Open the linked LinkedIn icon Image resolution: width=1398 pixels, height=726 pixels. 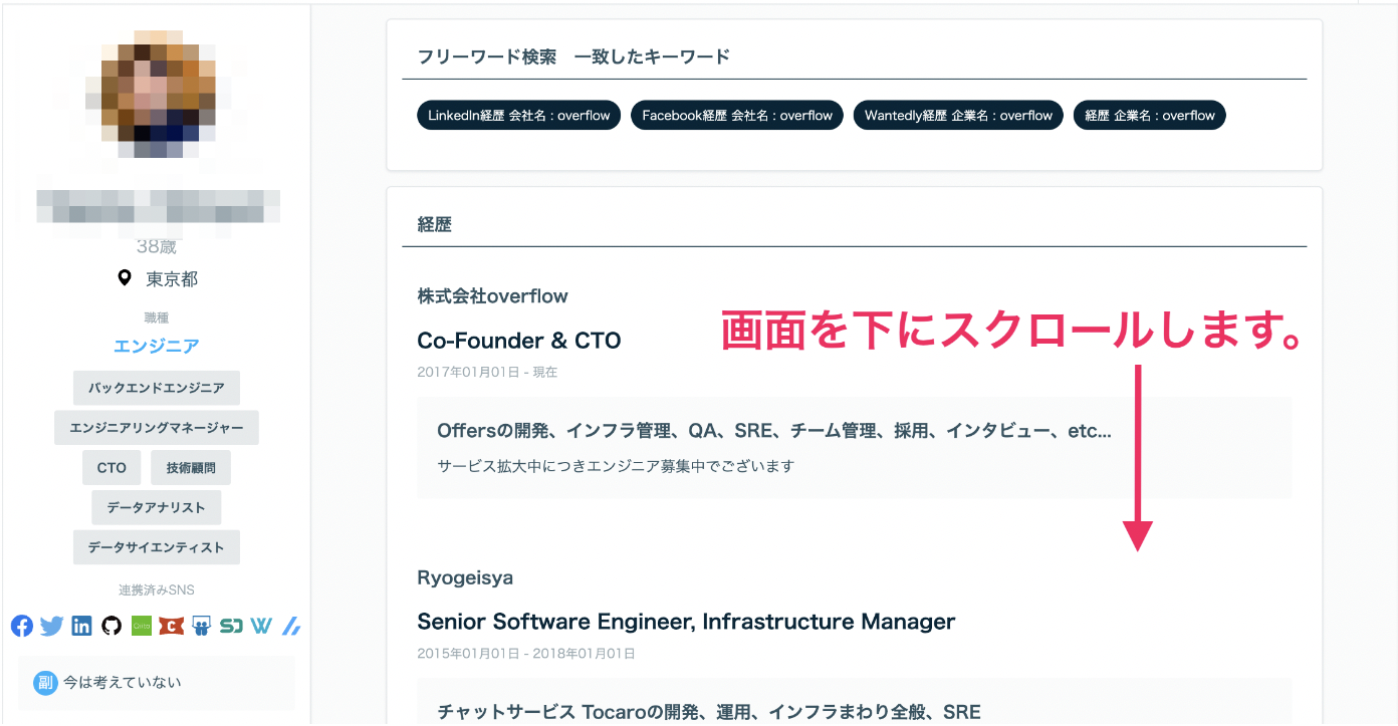(x=82, y=626)
